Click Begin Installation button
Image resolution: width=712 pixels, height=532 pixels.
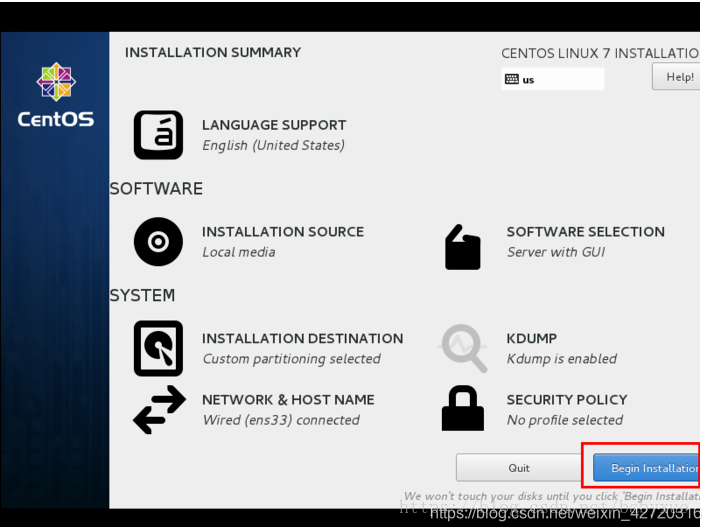(x=646, y=468)
